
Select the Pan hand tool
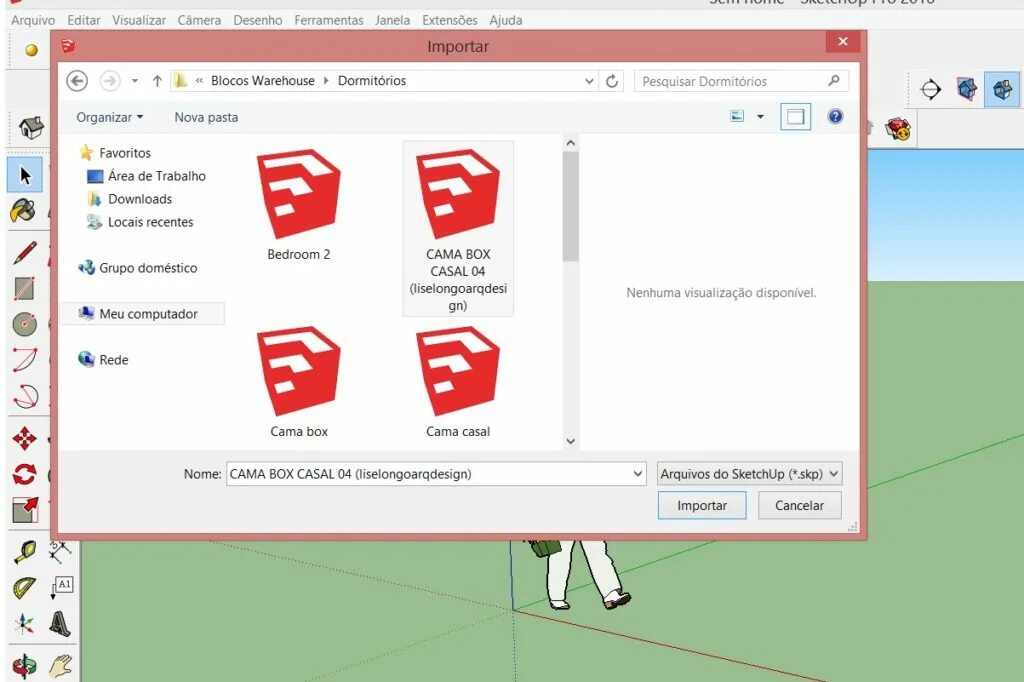(60, 665)
